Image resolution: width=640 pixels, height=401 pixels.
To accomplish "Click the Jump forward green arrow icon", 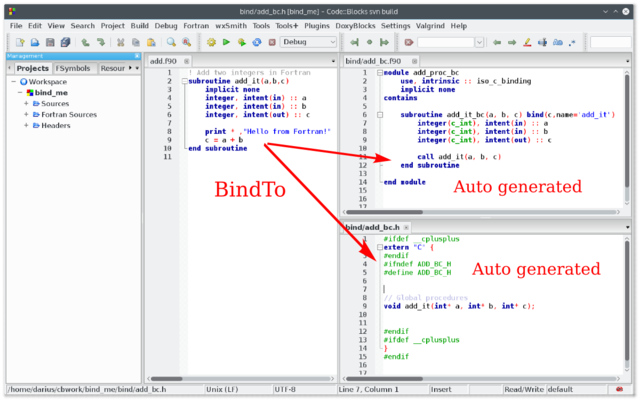I will coord(384,42).
